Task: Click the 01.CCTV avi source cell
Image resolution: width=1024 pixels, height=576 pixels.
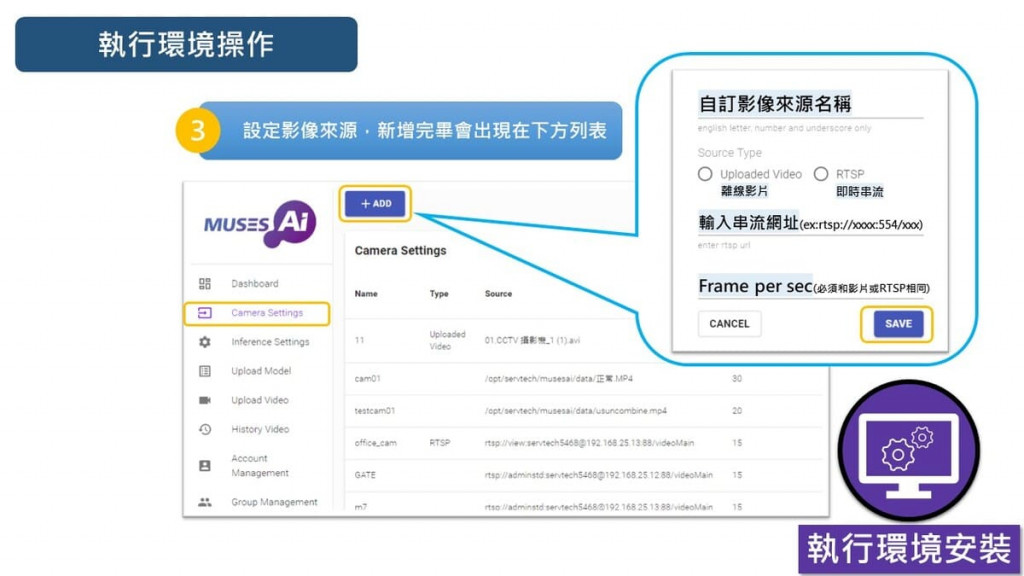Action: click(x=532, y=340)
